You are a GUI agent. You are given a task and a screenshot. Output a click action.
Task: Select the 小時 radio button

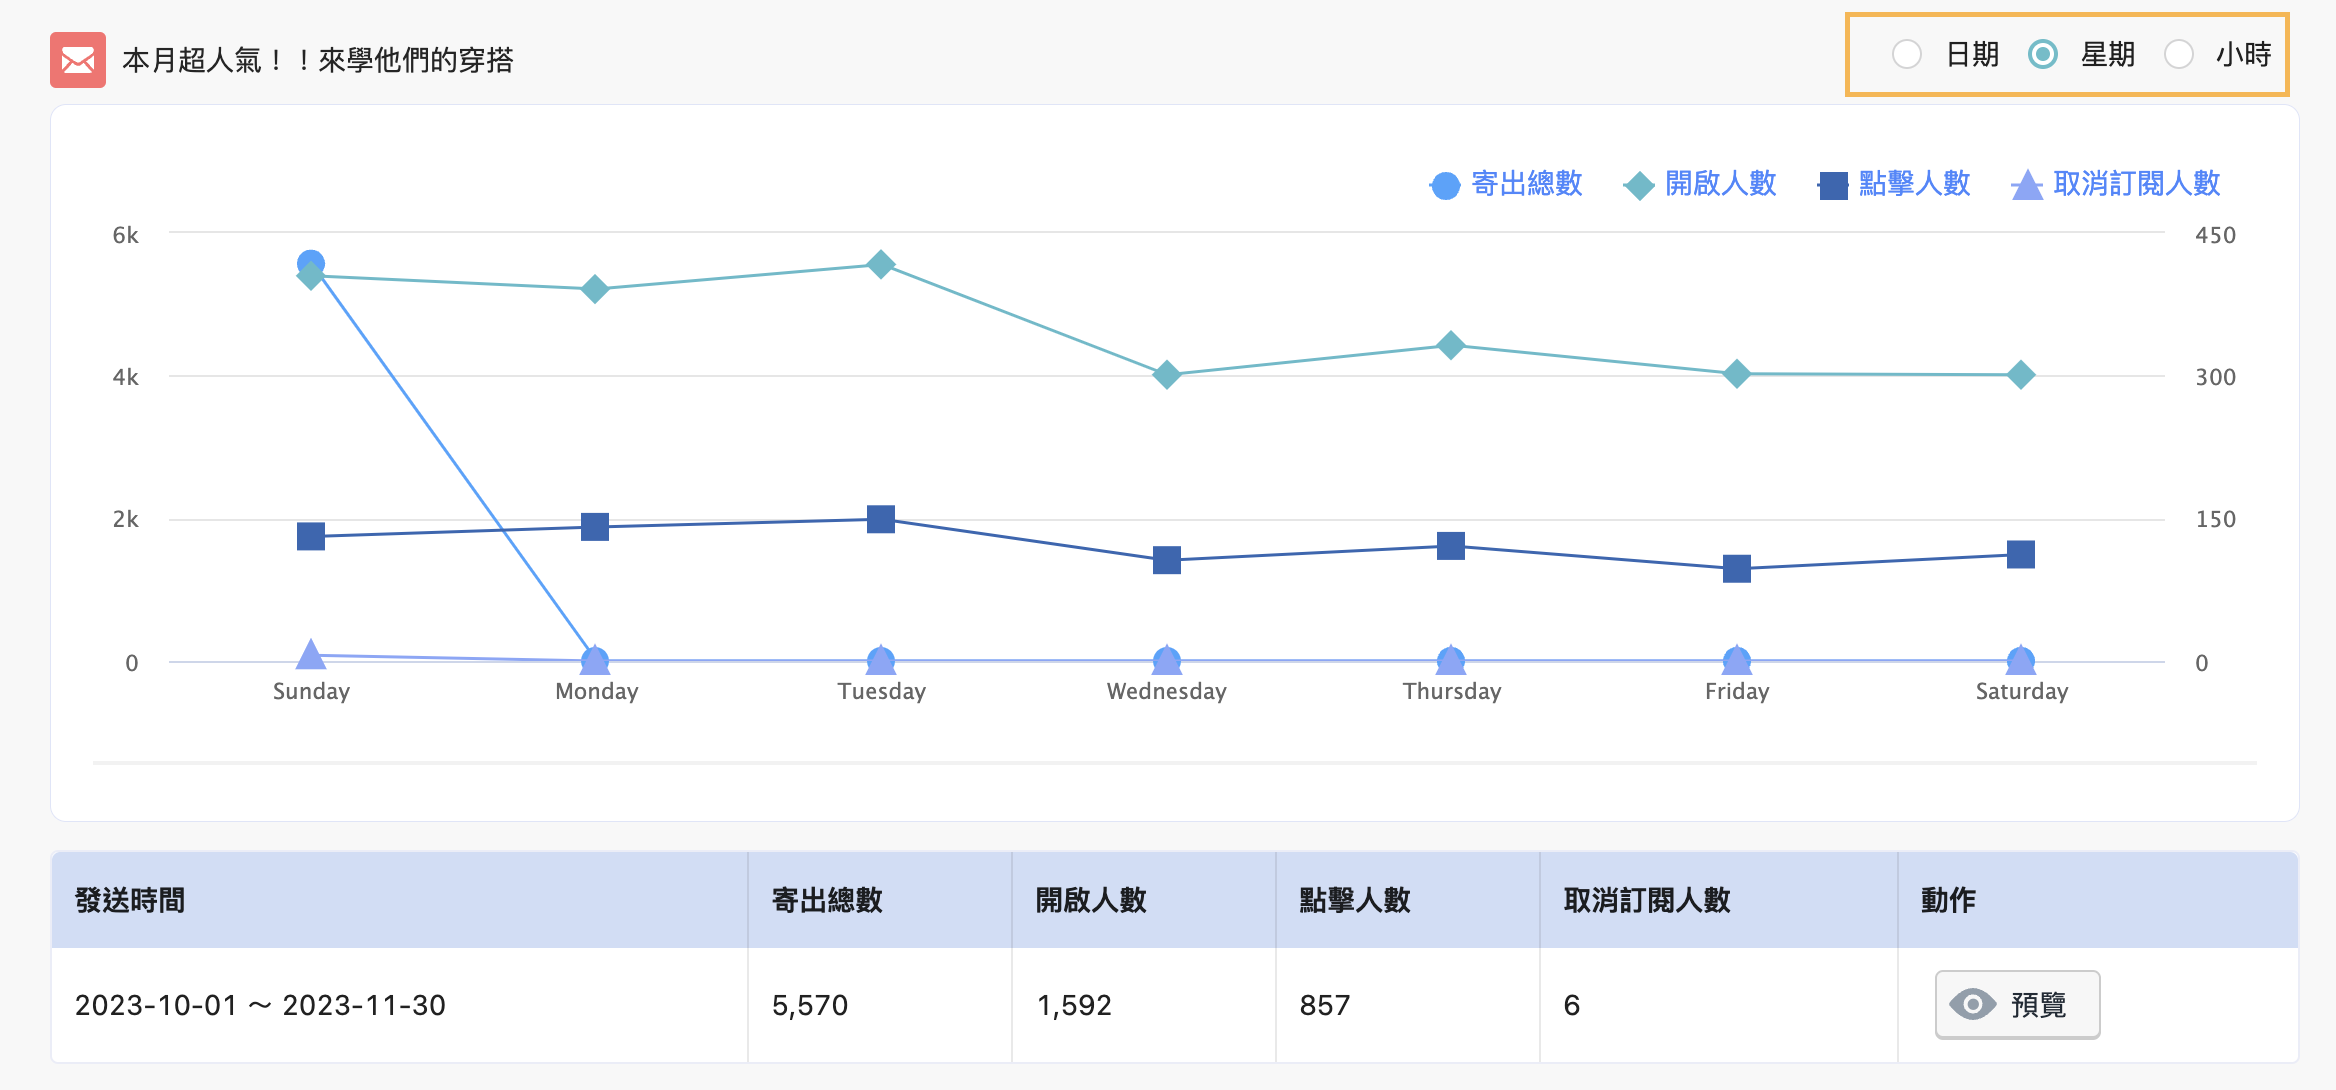[2180, 55]
